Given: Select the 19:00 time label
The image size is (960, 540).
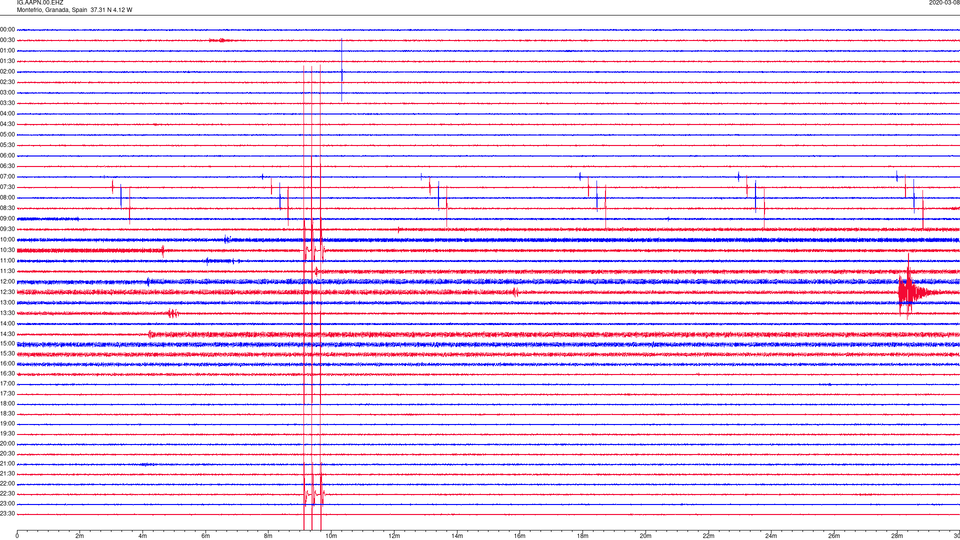Looking at the screenshot, I should point(7,424).
